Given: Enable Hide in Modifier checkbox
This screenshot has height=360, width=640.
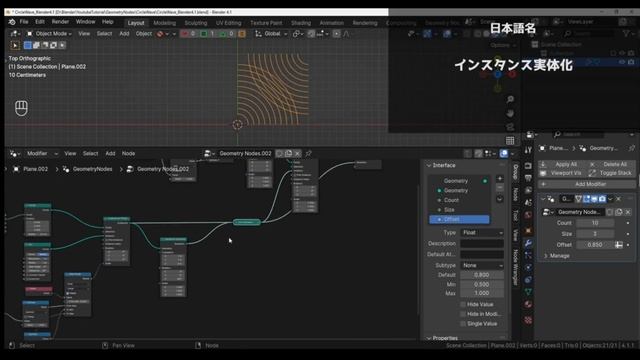Looking at the screenshot, I should (x=463, y=314).
